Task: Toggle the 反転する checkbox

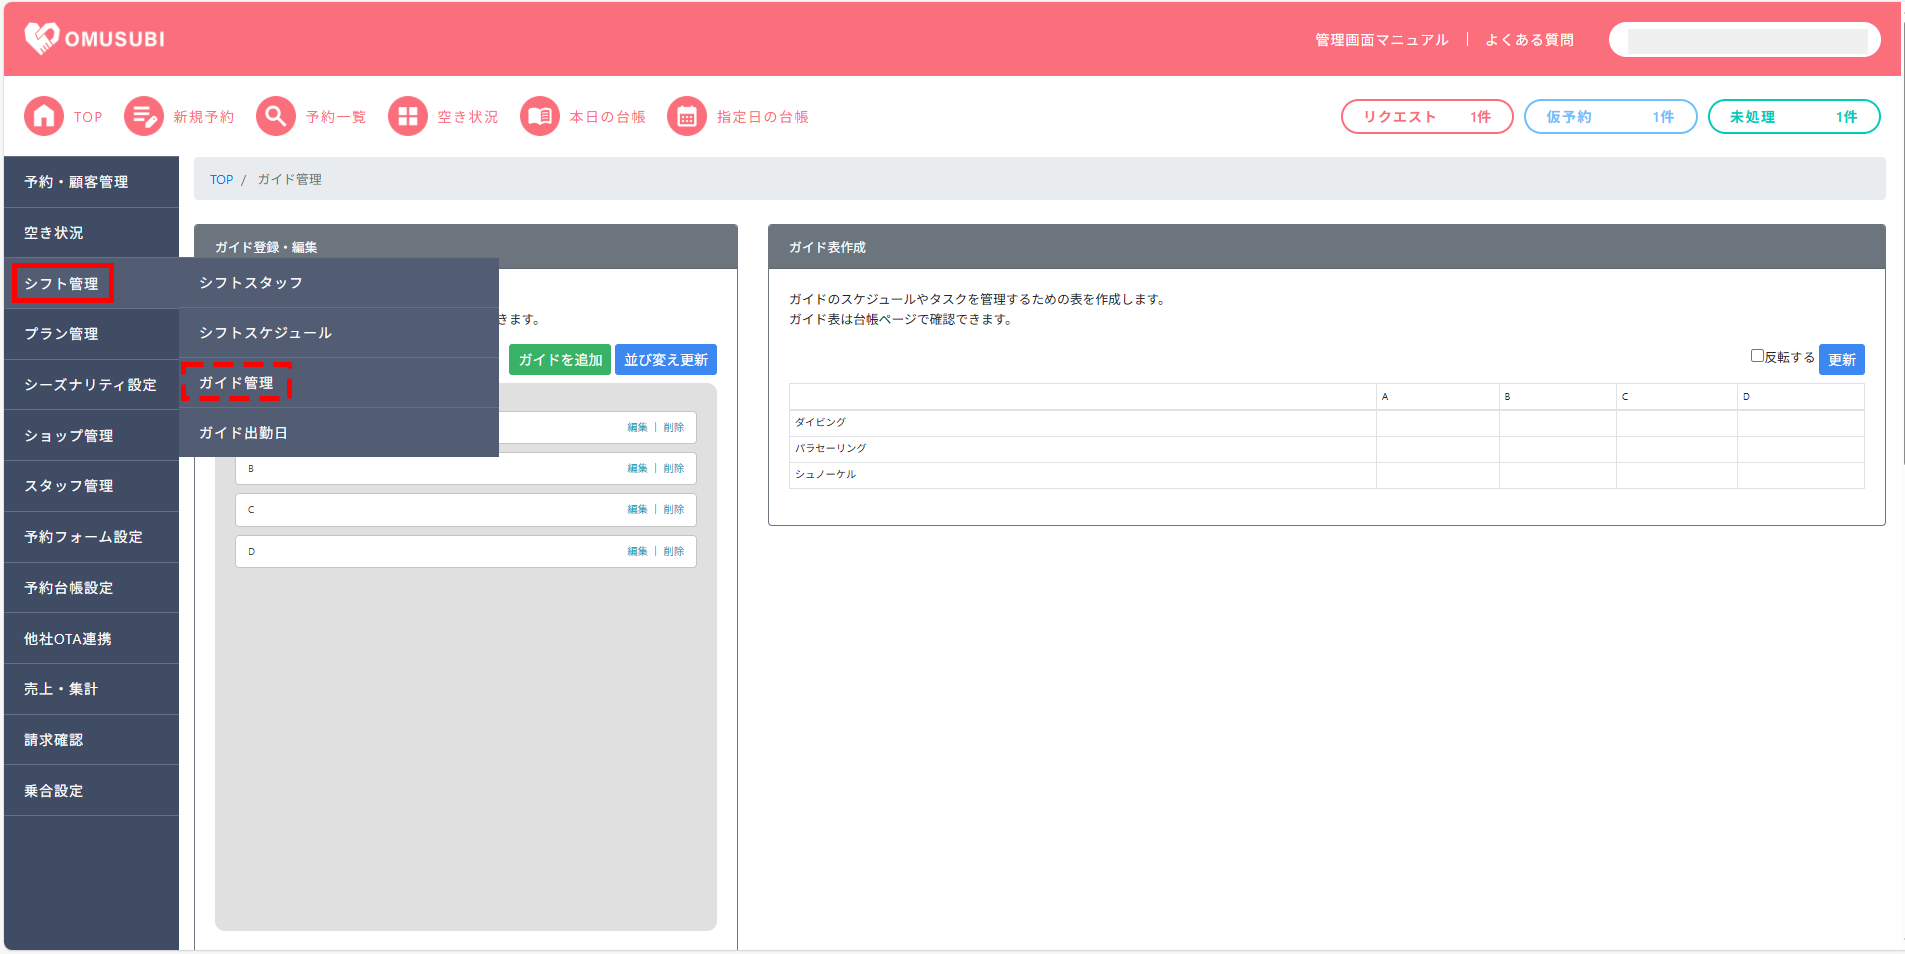Action: coord(1756,356)
